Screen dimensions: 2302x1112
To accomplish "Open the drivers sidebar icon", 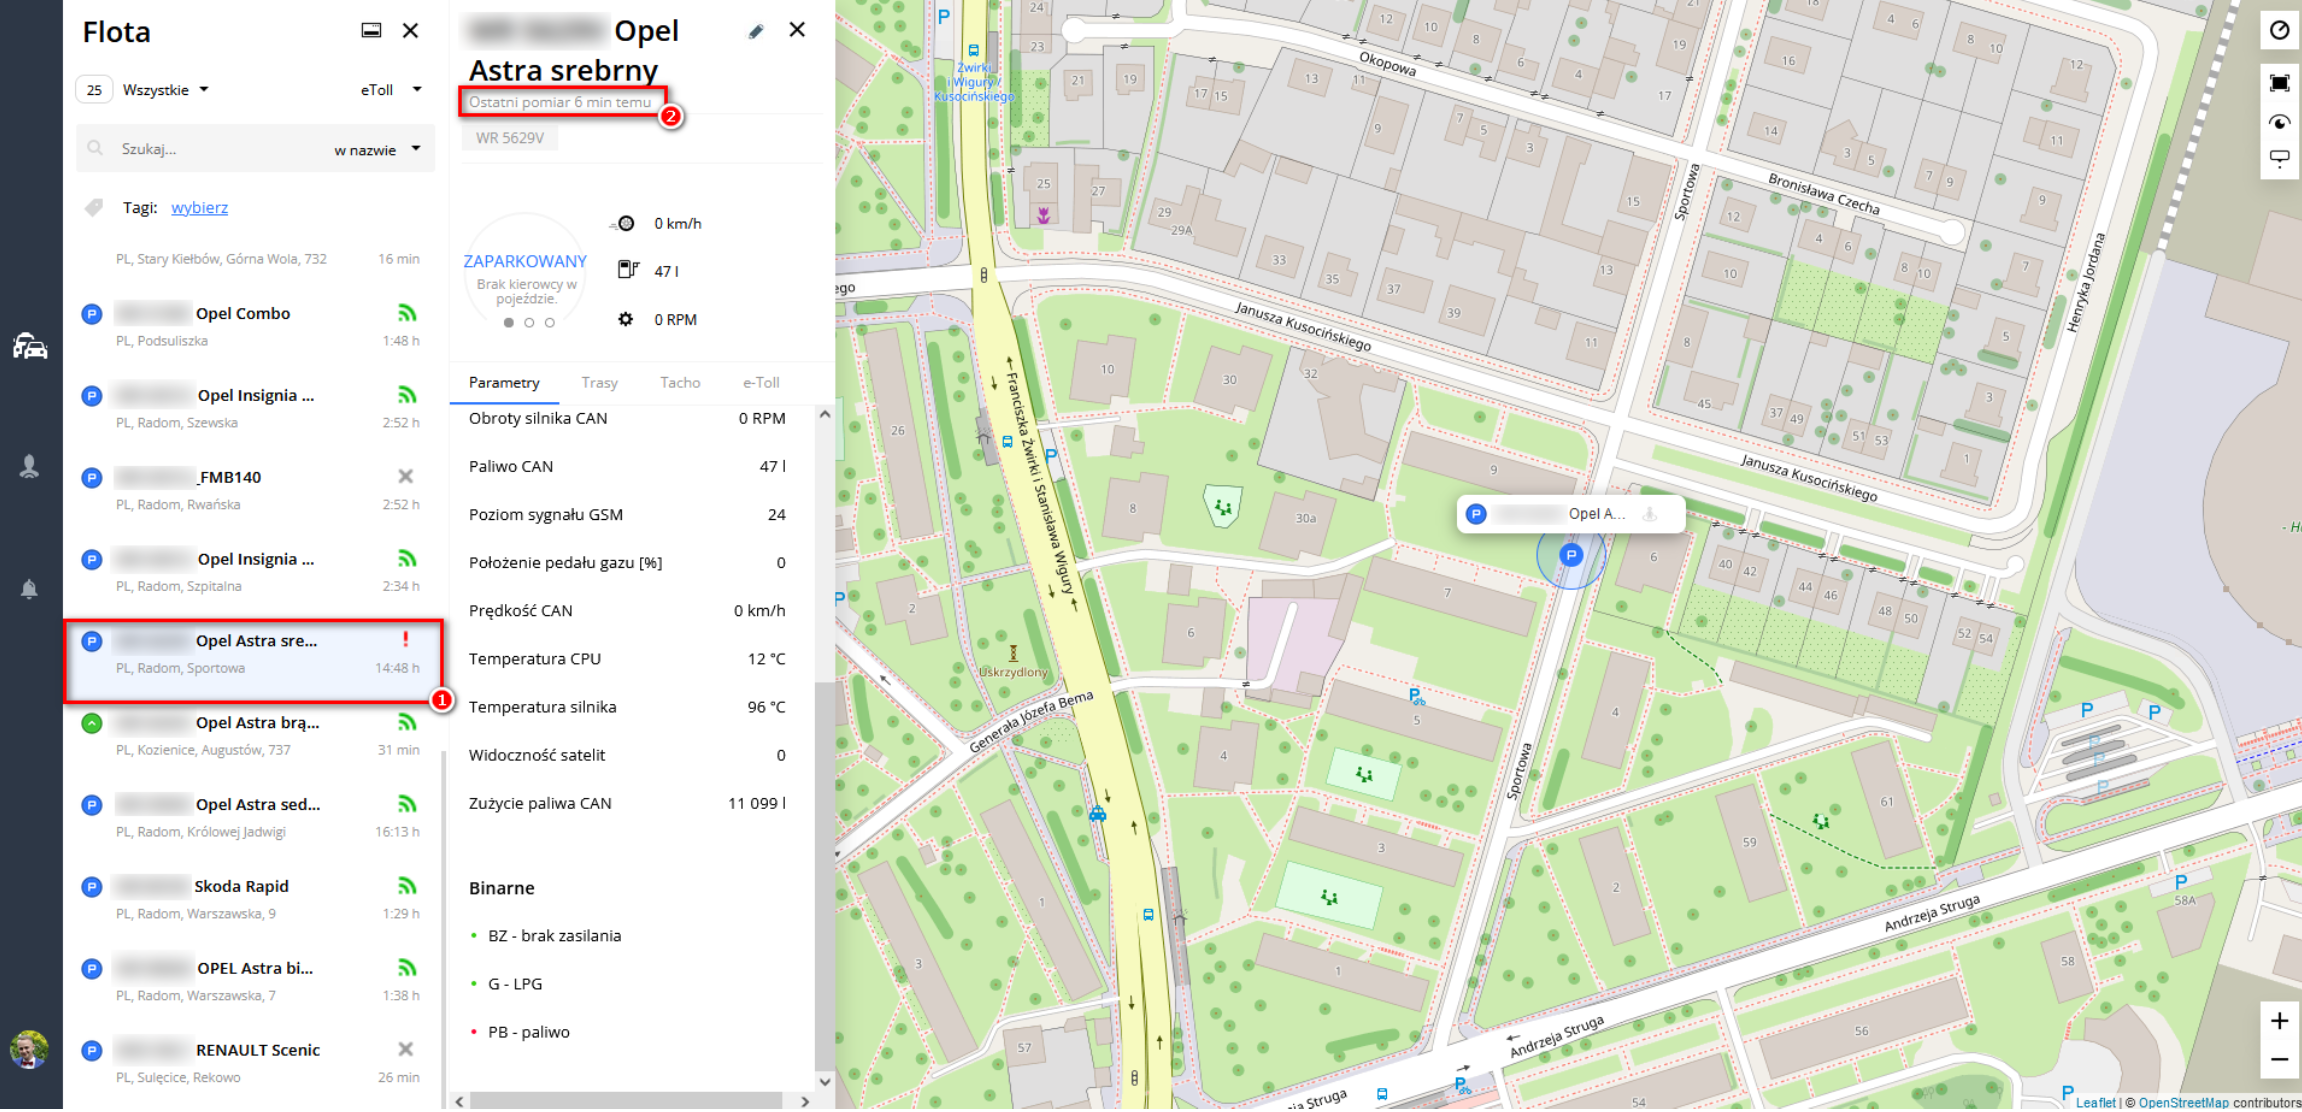I will click(x=29, y=466).
